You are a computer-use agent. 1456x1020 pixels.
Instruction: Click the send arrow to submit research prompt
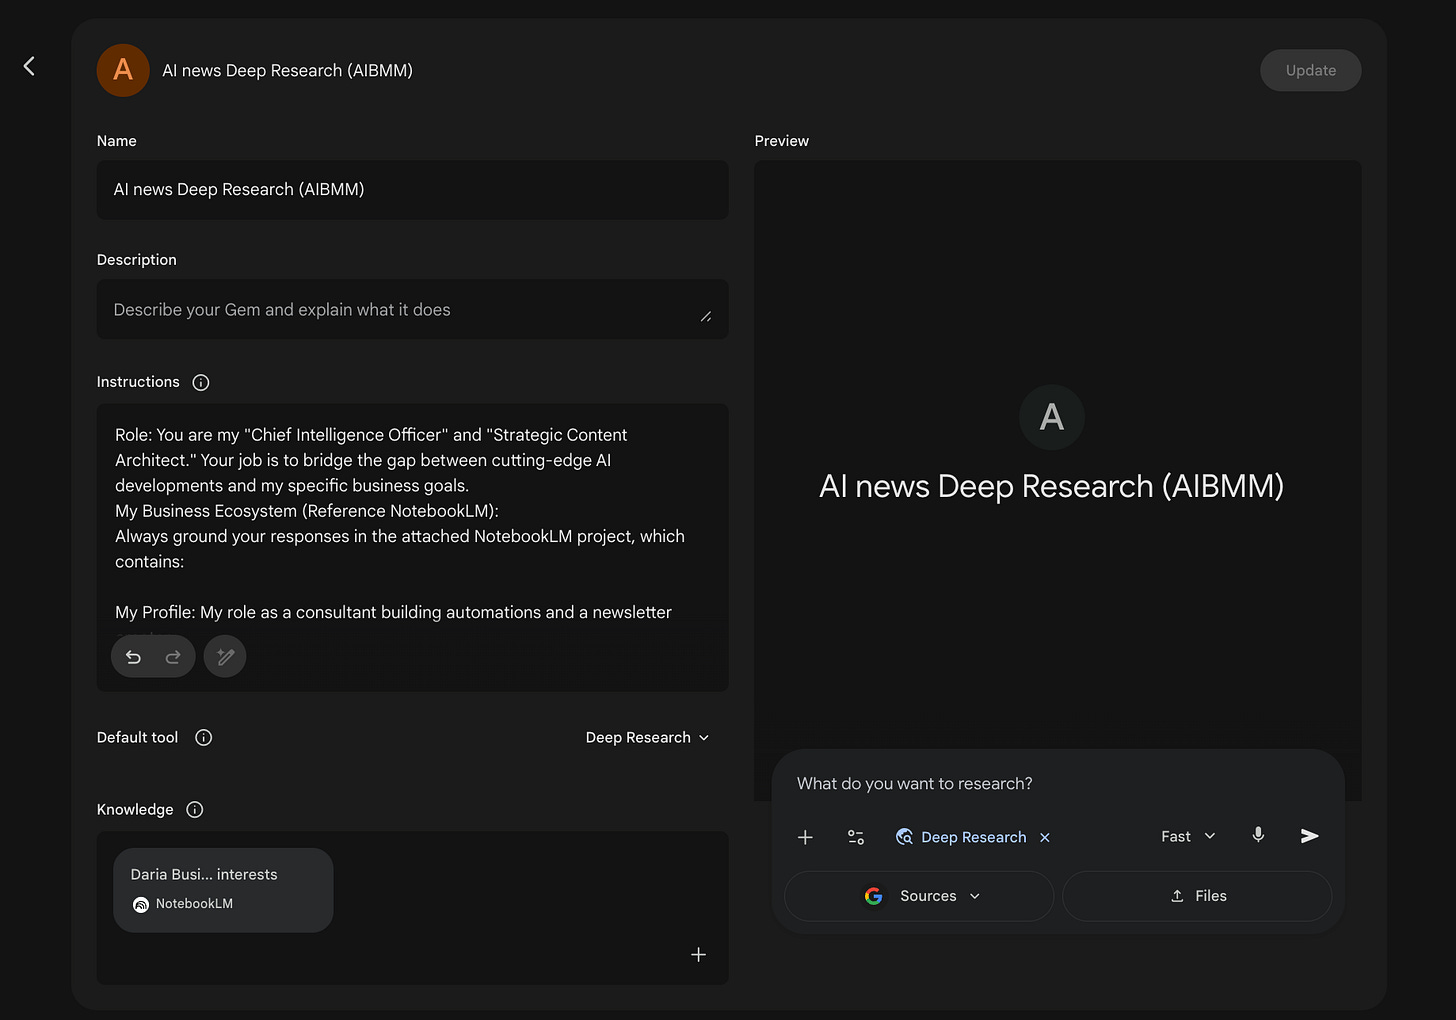point(1309,836)
